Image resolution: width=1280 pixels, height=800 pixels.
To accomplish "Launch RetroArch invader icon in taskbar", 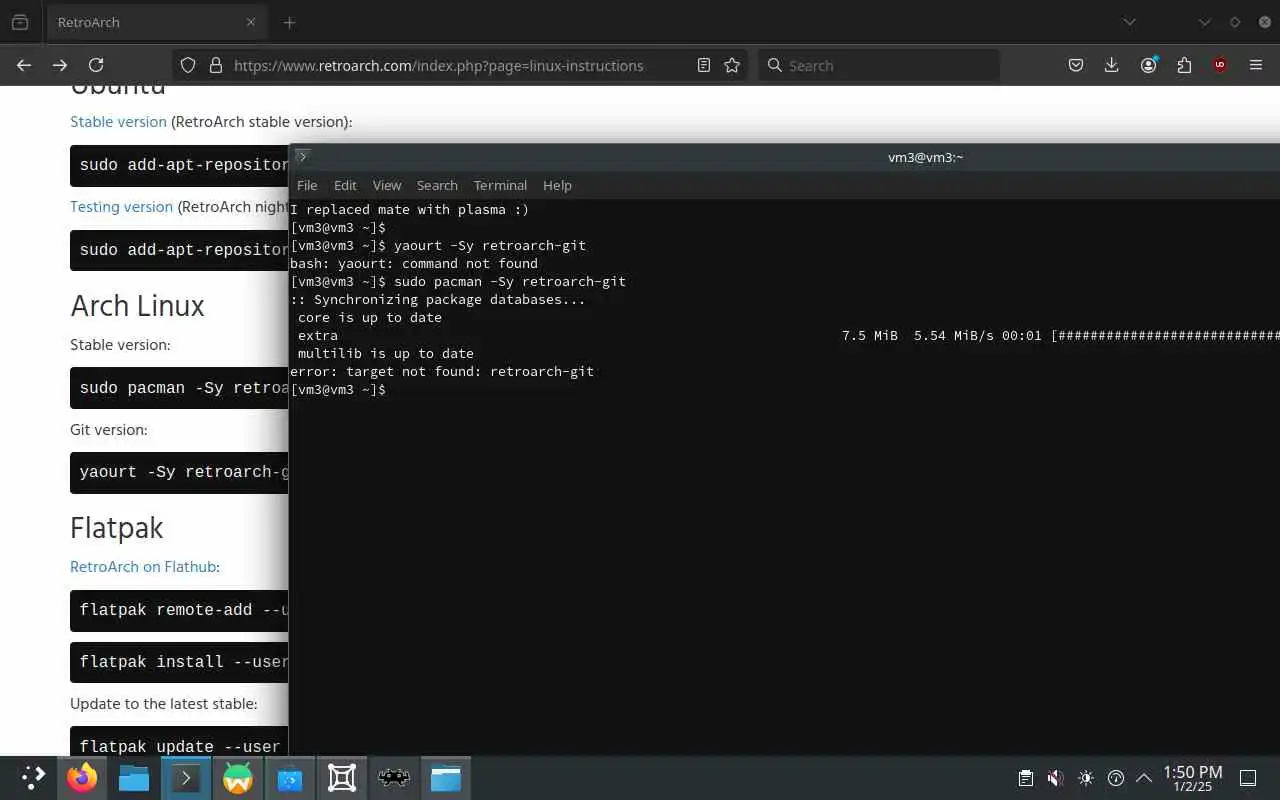I will coord(394,777).
